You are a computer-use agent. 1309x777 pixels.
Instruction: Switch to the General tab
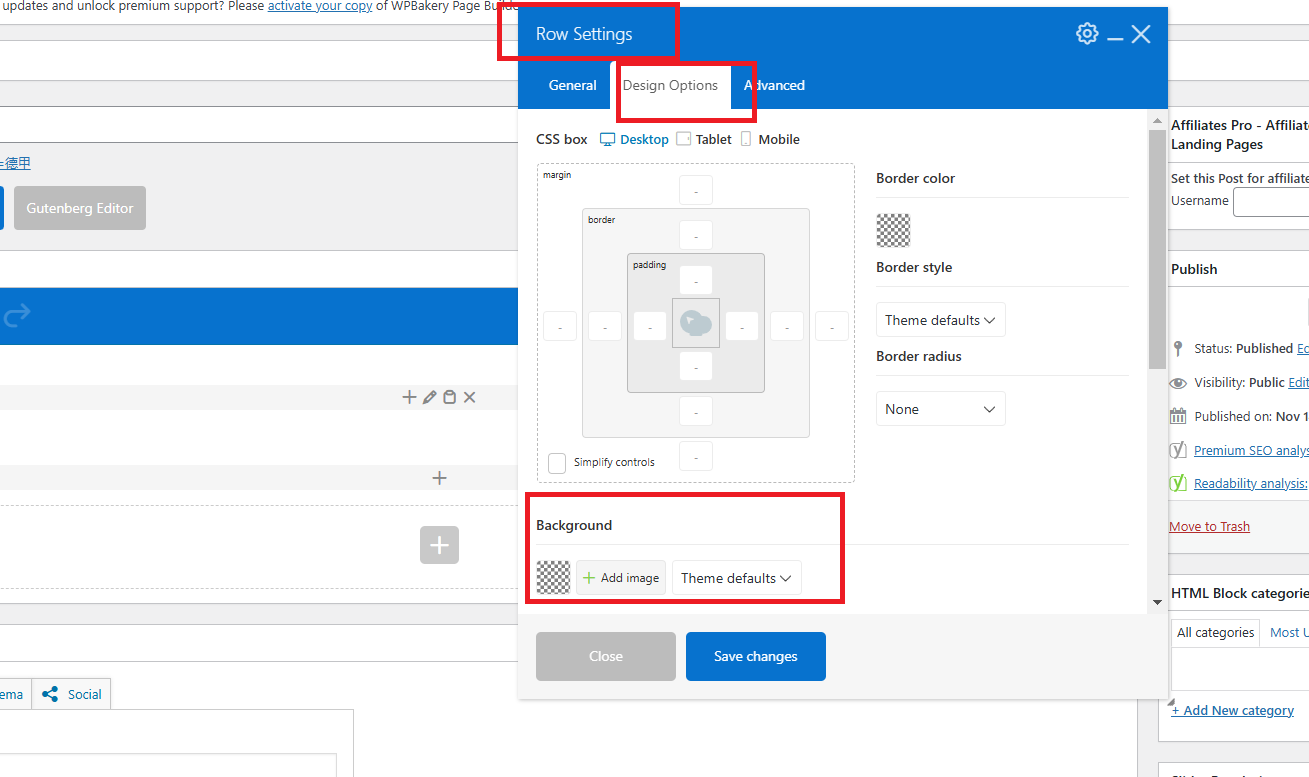(573, 85)
